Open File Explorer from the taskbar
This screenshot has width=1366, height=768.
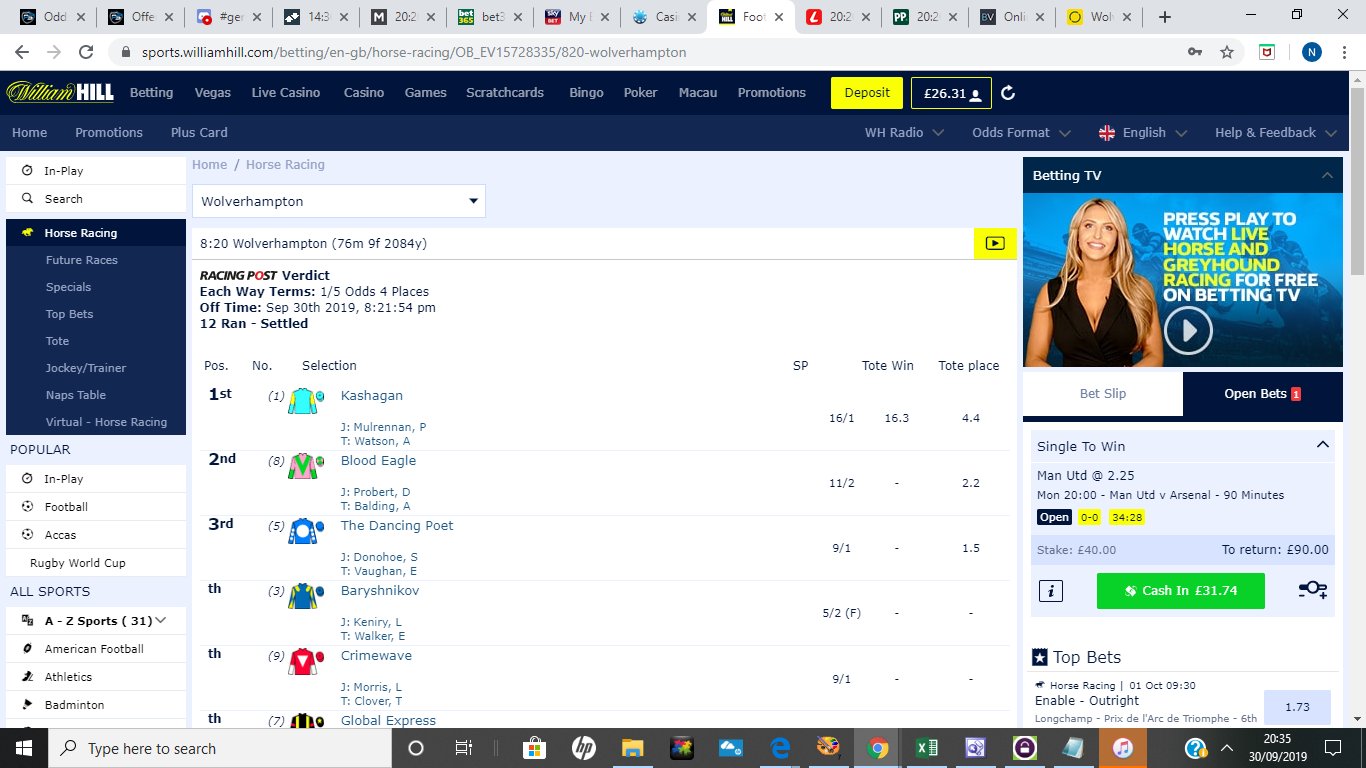[x=632, y=748]
